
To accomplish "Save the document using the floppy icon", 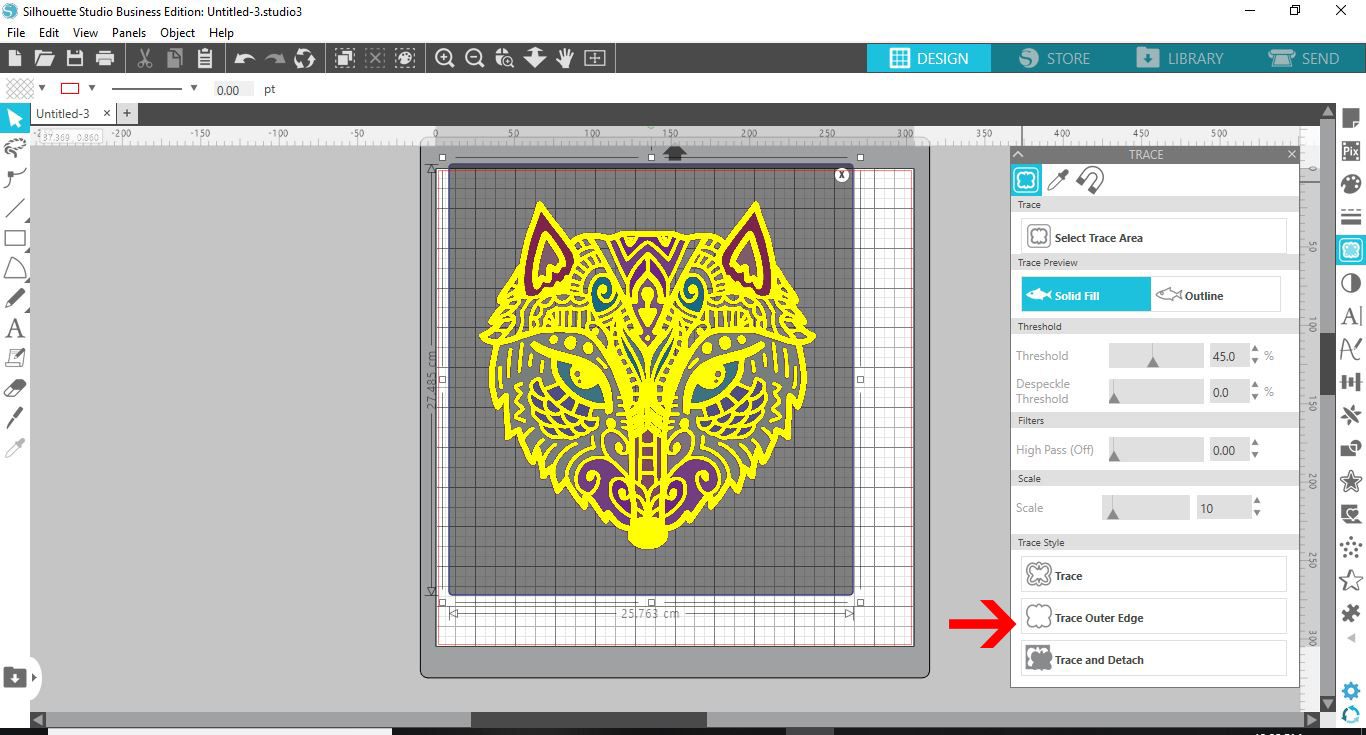I will tap(75, 58).
